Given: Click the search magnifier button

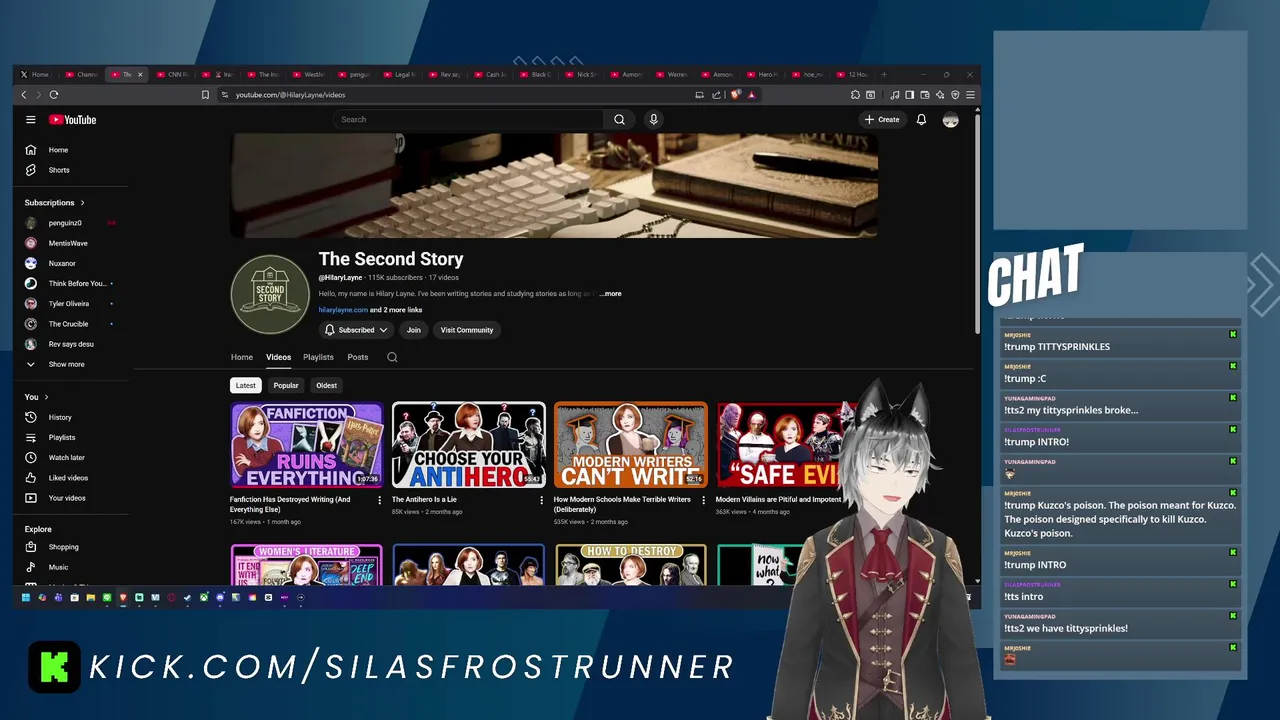Looking at the screenshot, I should tap(619, 119).
